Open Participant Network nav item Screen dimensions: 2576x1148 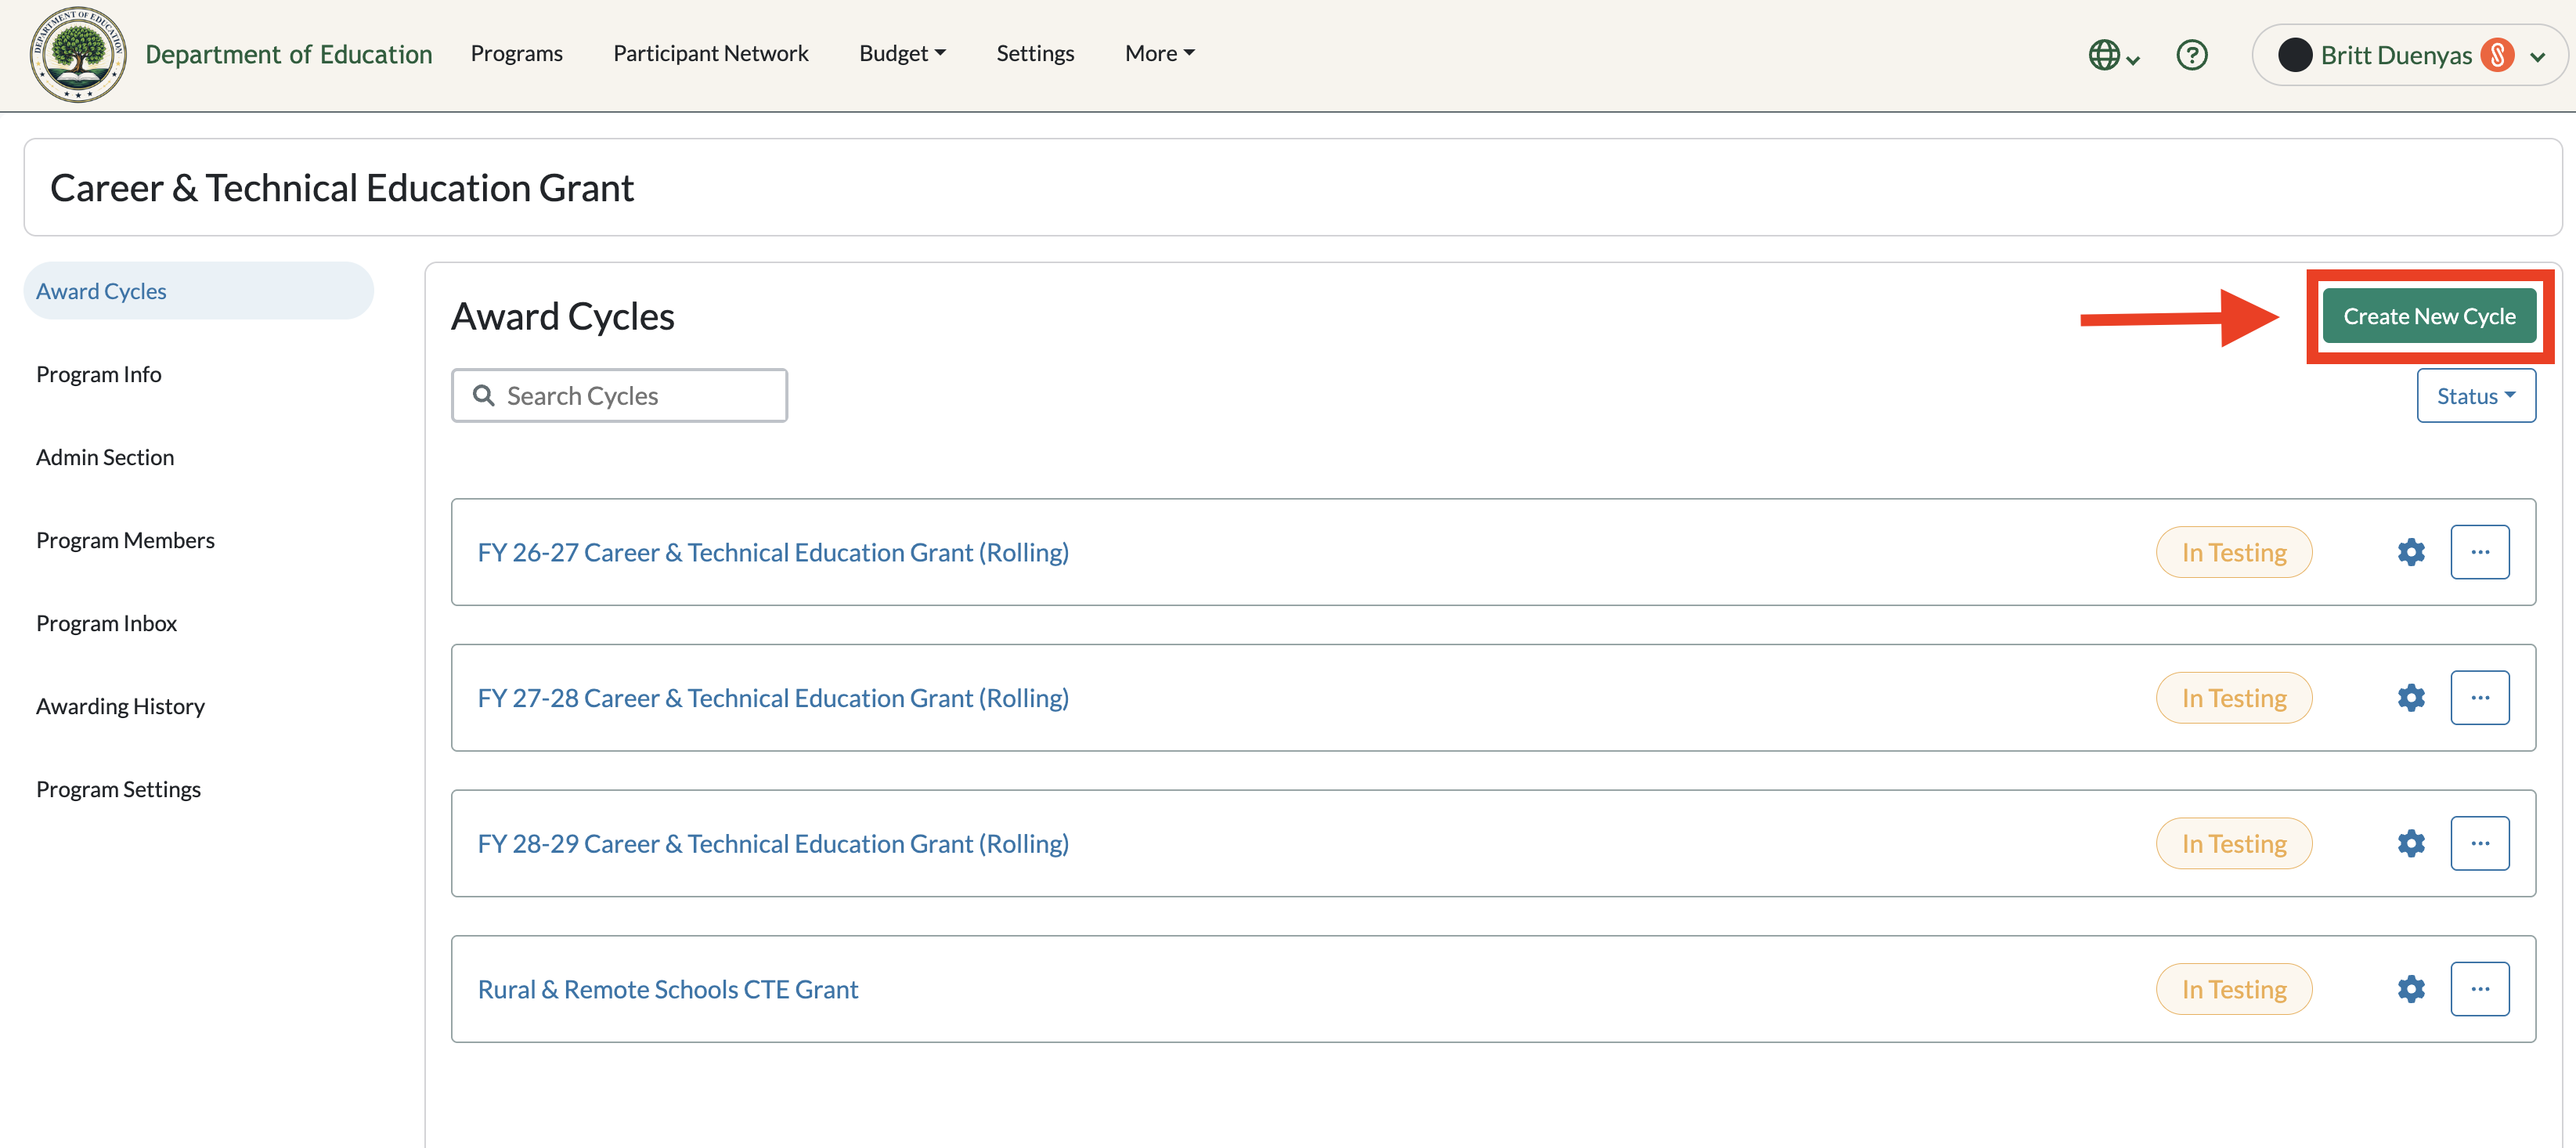tap(711, 54)
